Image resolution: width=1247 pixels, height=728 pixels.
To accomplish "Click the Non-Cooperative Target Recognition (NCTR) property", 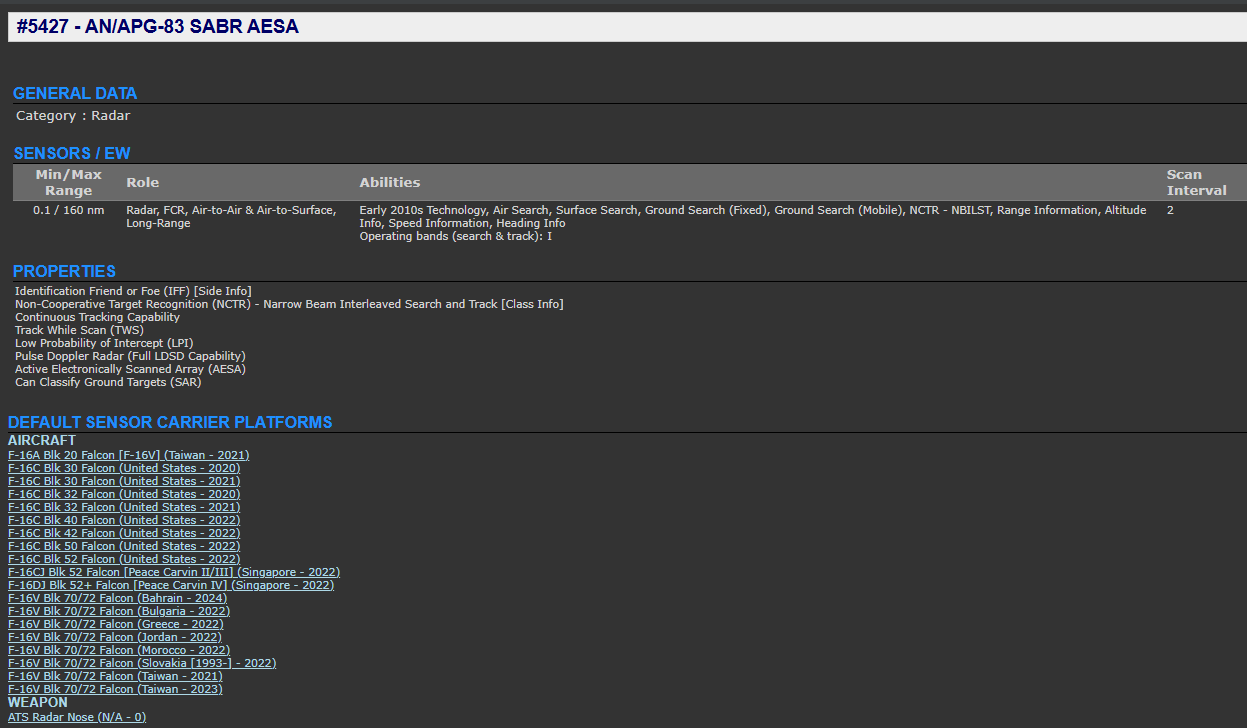I will pos(289,304).
